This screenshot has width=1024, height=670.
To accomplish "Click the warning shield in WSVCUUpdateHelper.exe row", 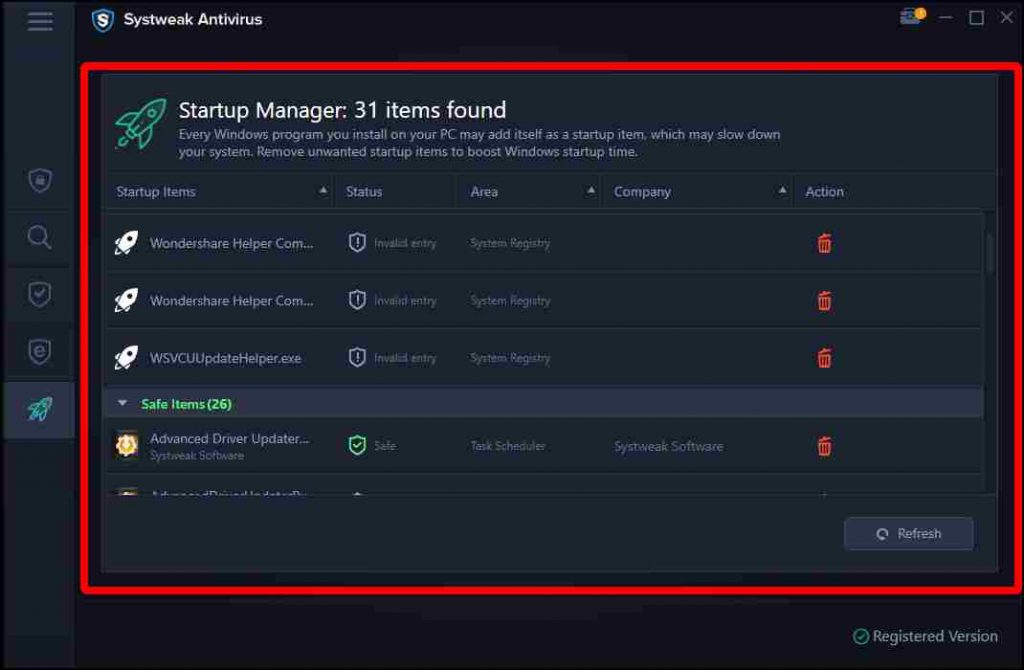I will pos(357,358).
